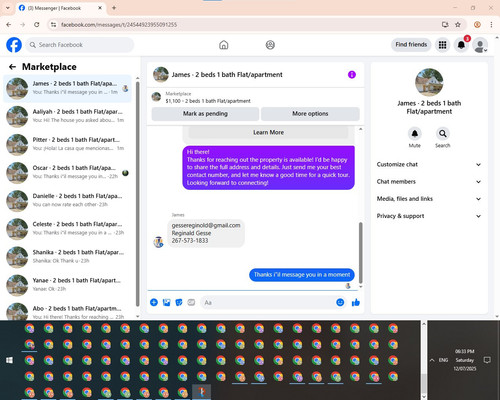Open a new browser tab with plus

click(114, 8)
